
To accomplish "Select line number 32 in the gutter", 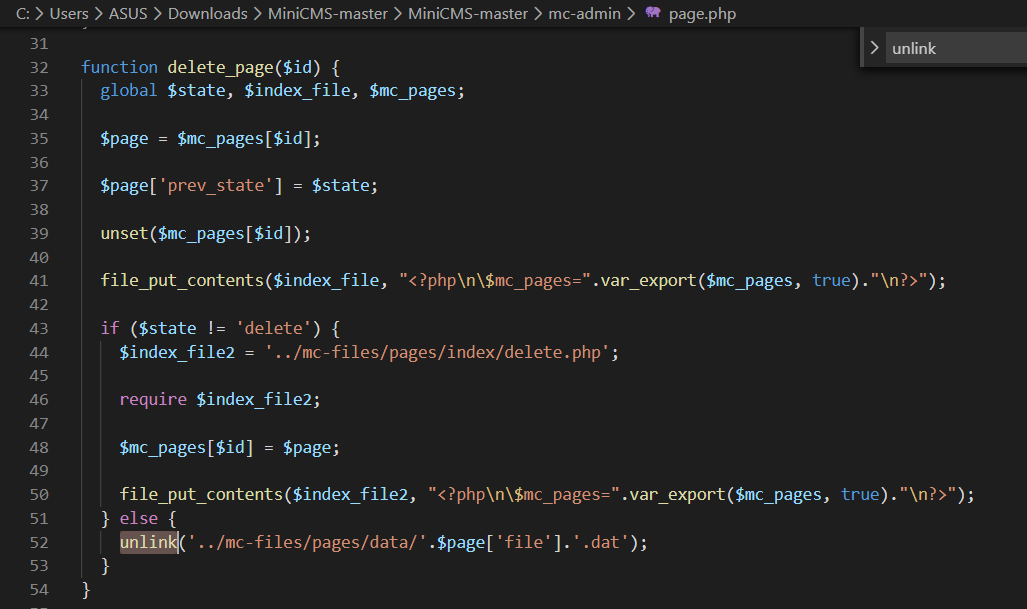I will pos(39,67).
